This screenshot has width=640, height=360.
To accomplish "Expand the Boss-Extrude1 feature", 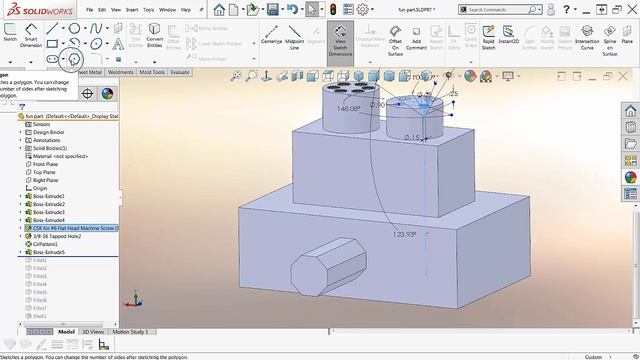I will click(x=21, y=196).
